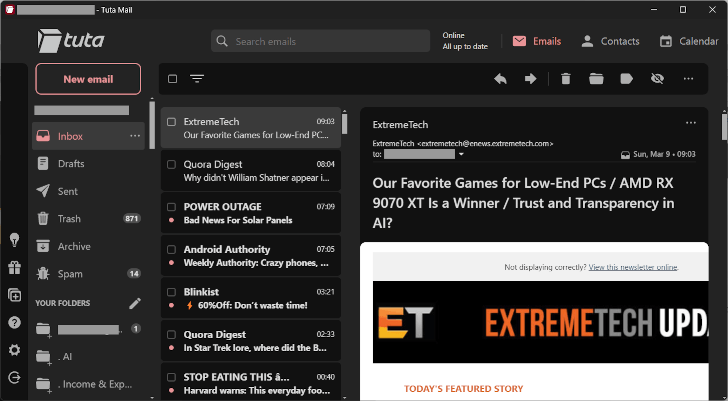Open ellipsis menu in ExtremeTech email header
This screenshot has height=401, width=728.
tap(690, 123)
